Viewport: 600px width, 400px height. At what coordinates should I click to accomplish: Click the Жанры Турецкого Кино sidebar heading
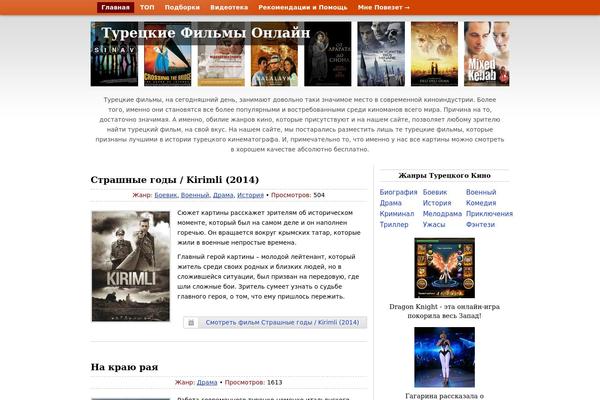pos(444,175)
